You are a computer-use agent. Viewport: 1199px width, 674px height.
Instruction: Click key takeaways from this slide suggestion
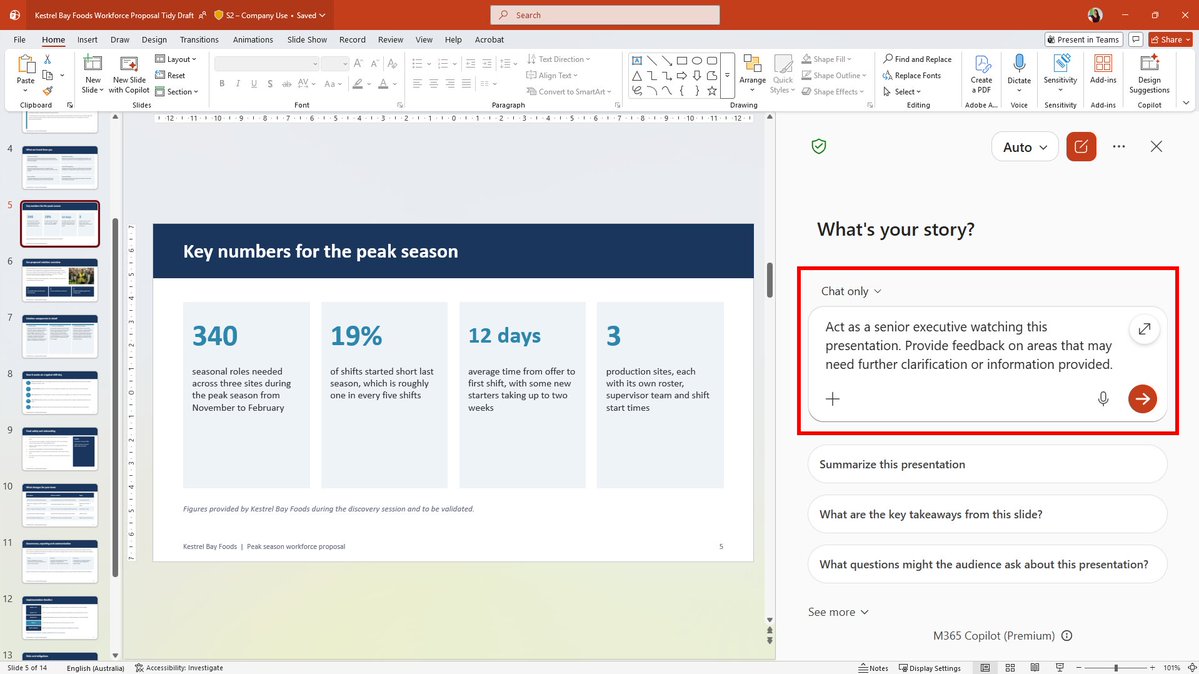click(x=986, y=514)
